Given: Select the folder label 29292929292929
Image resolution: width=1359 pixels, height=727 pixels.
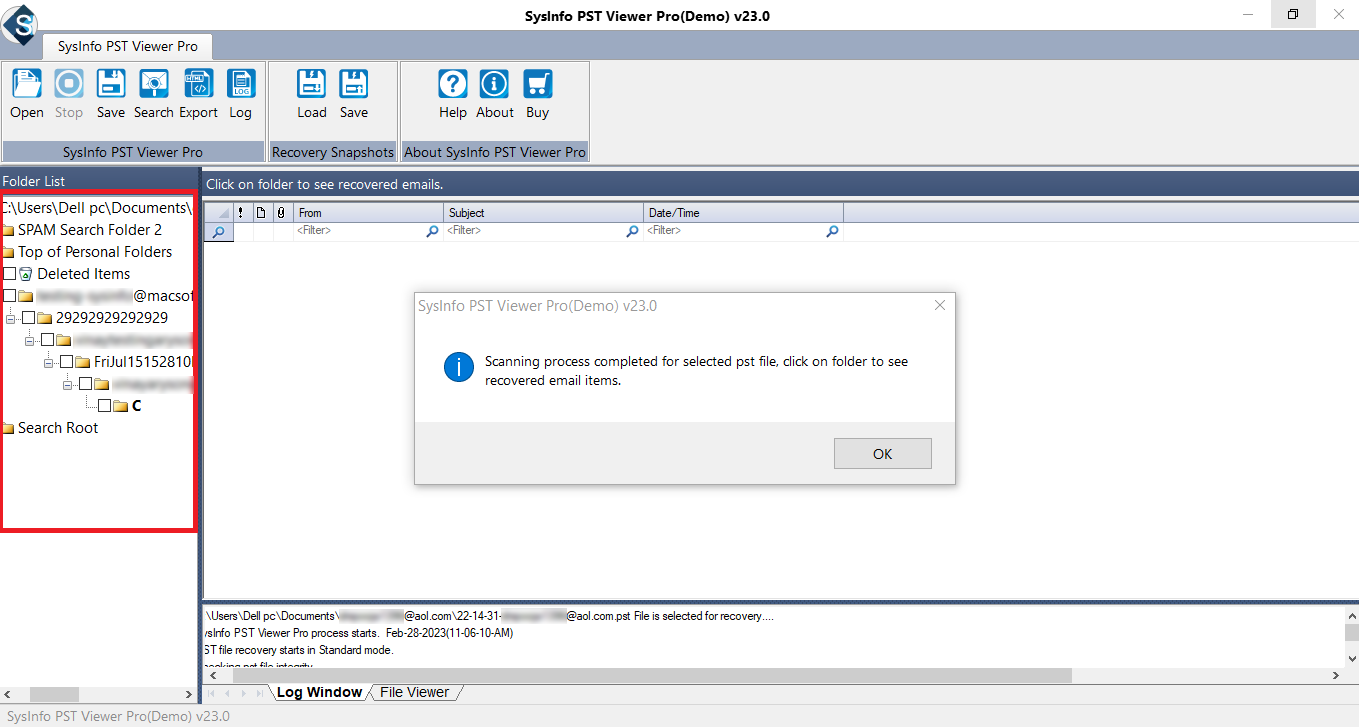Looking at the screenshot, I should point(112,318).
